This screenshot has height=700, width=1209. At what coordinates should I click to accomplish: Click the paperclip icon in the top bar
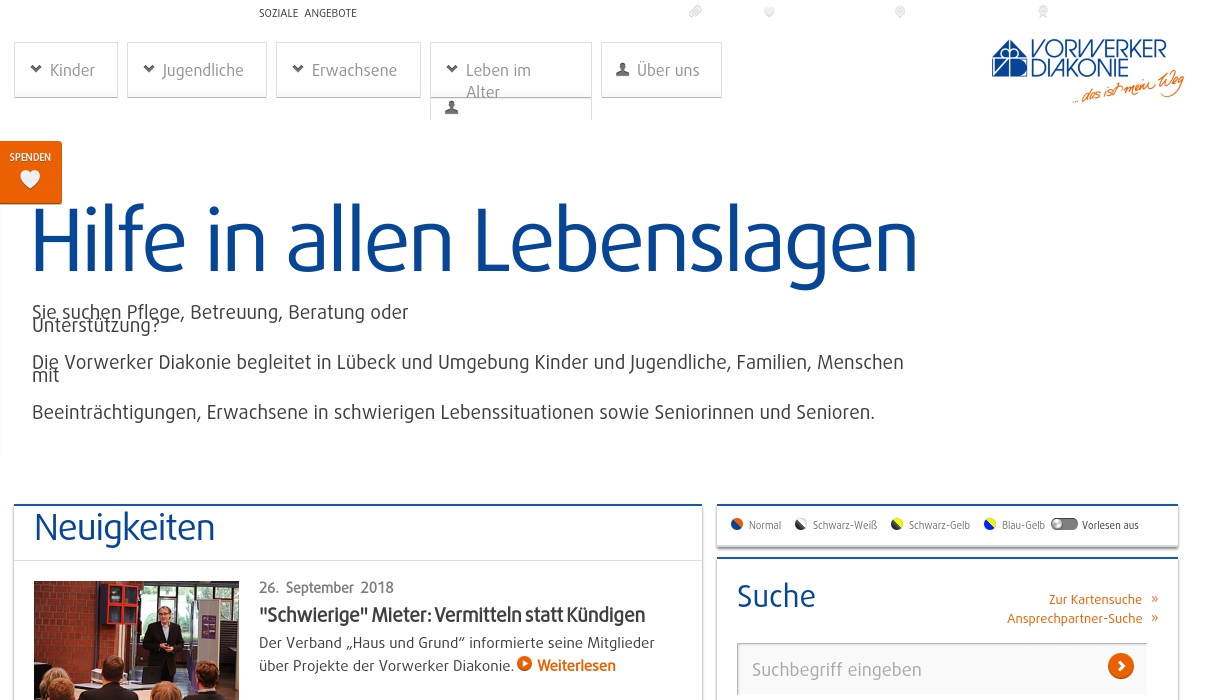click(695, 12)
